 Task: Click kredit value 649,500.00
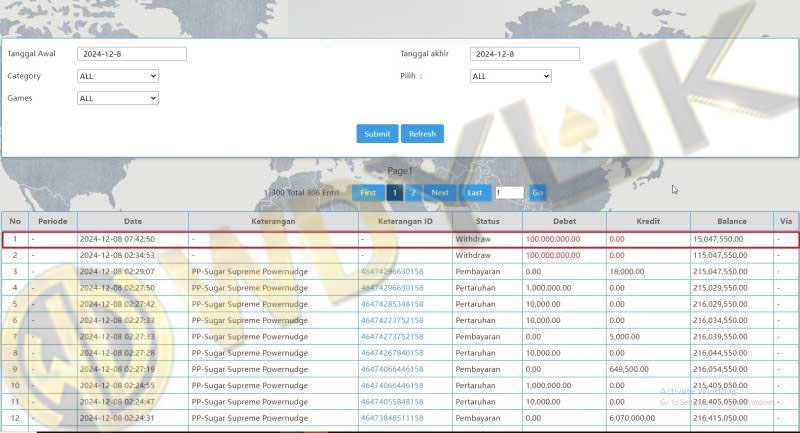click(629, 369)
